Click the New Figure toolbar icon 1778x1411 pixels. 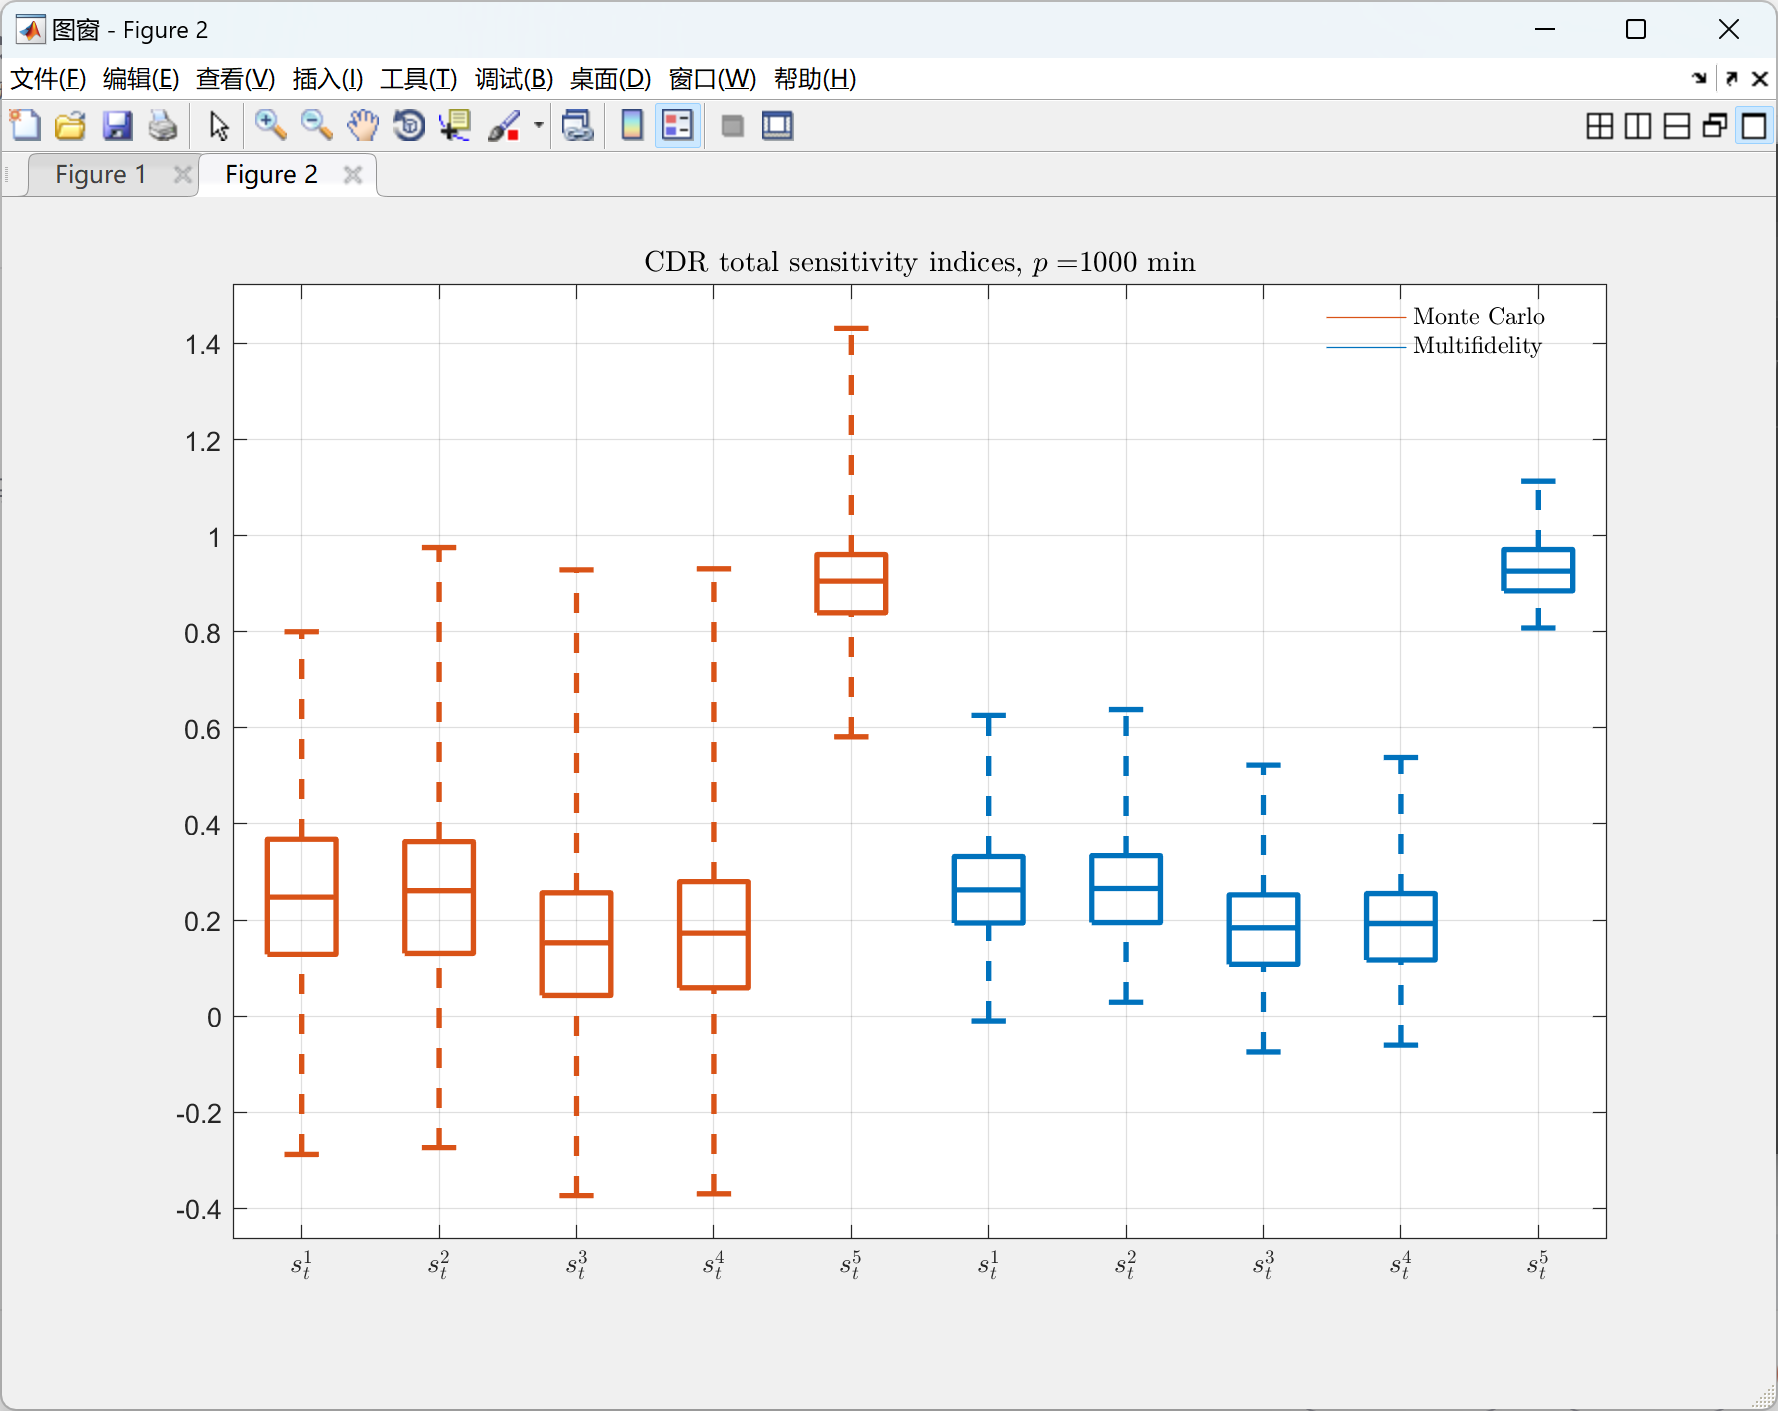[25, 126]
